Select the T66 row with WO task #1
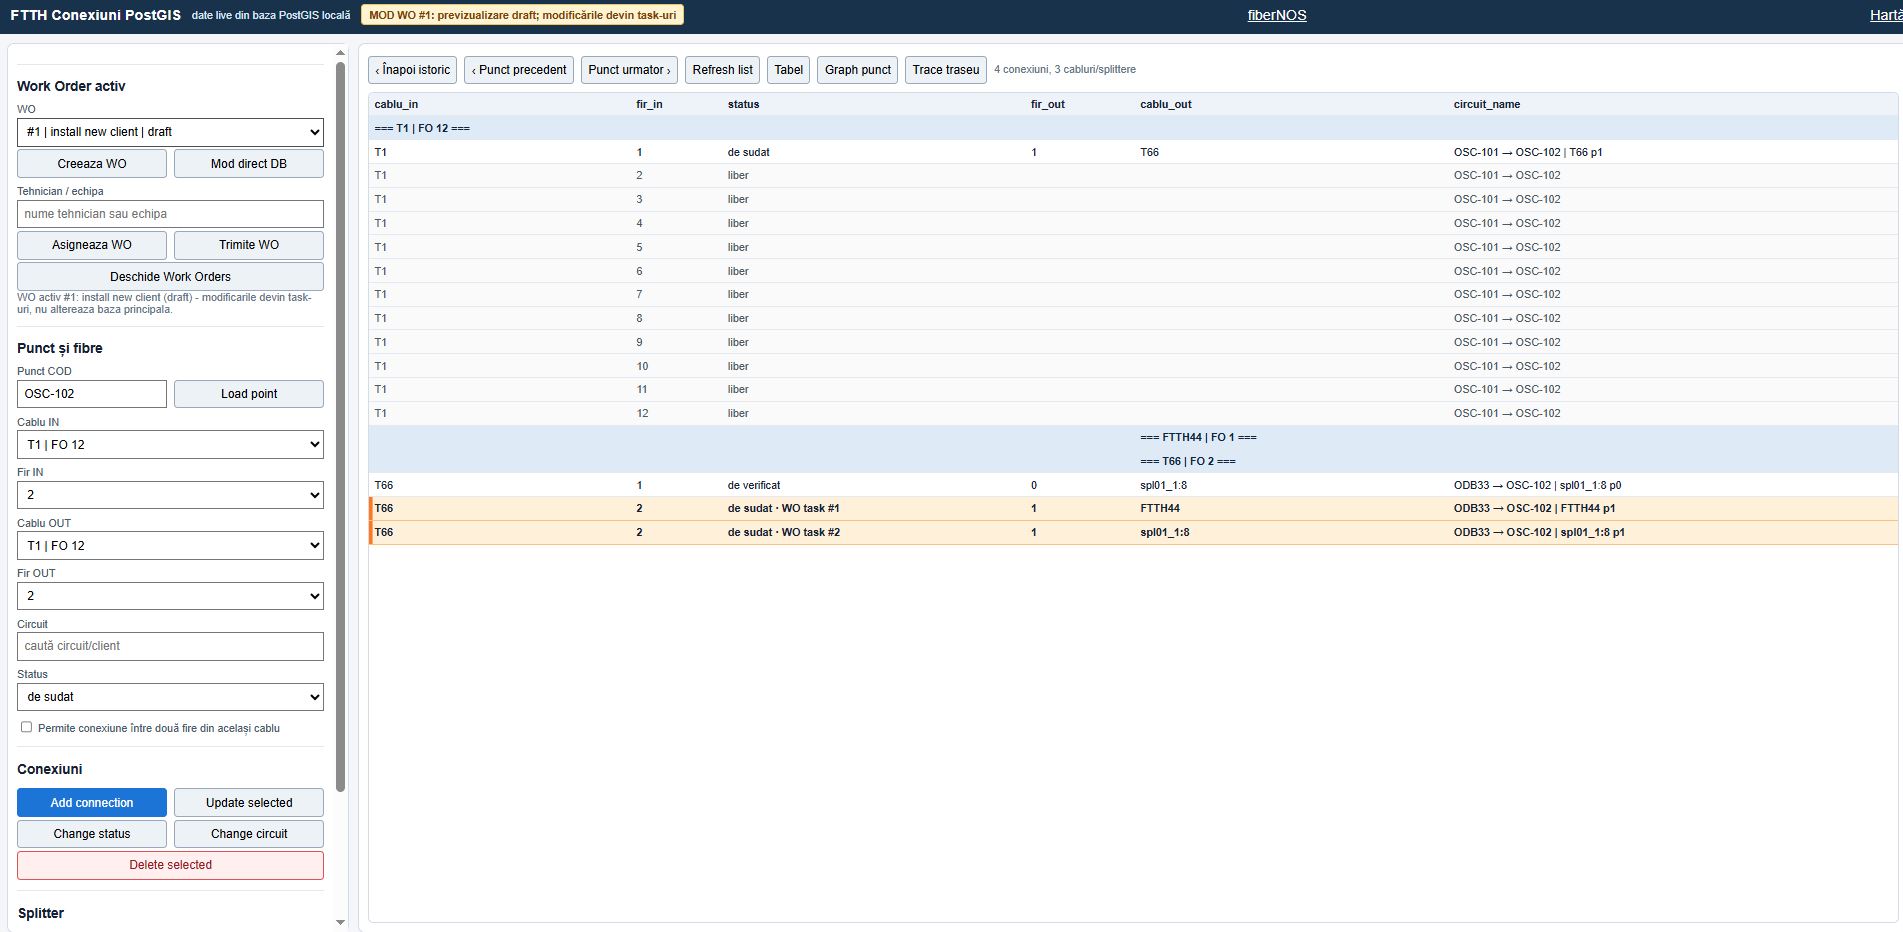This screenshot has width=1903, height=932. (1133, 509)
